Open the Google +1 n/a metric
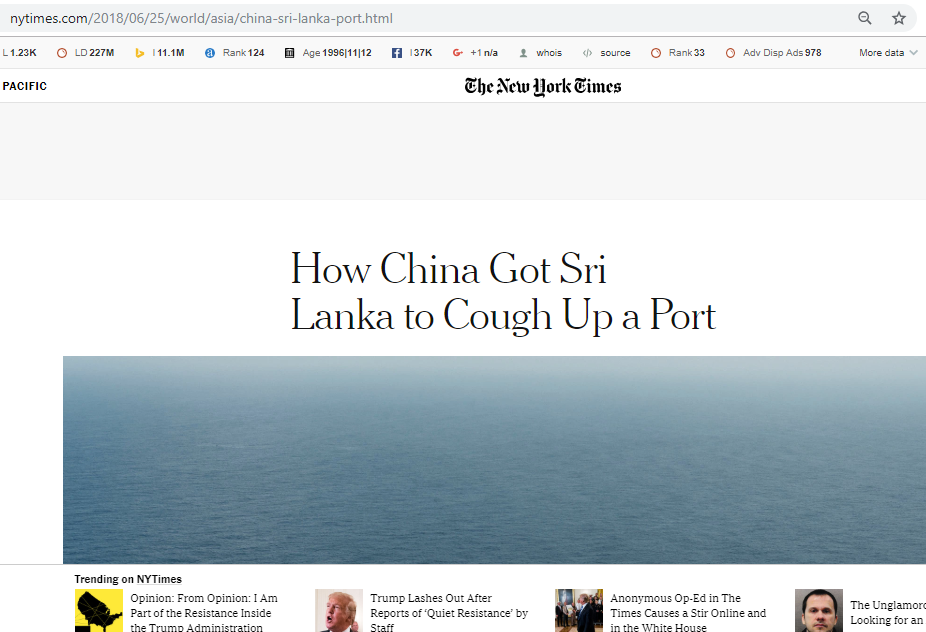926x632 pixels. pos(475,53)
